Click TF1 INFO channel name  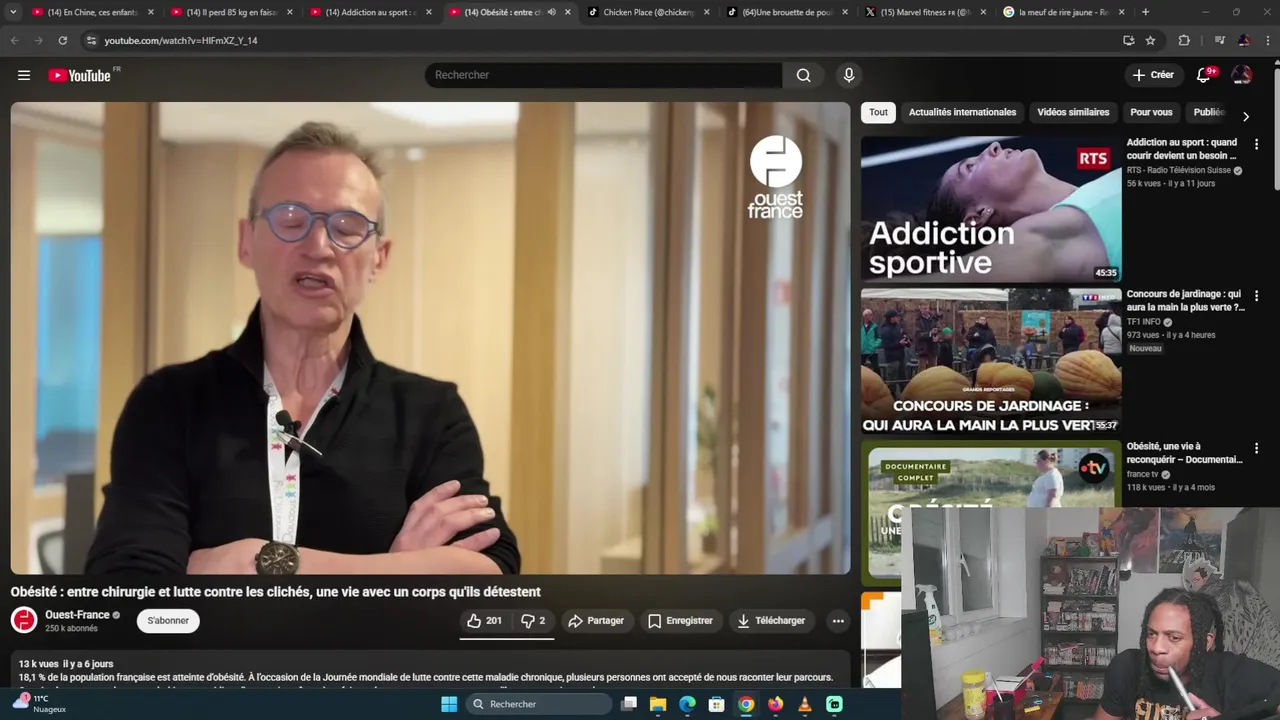[x=1144, y=322]
